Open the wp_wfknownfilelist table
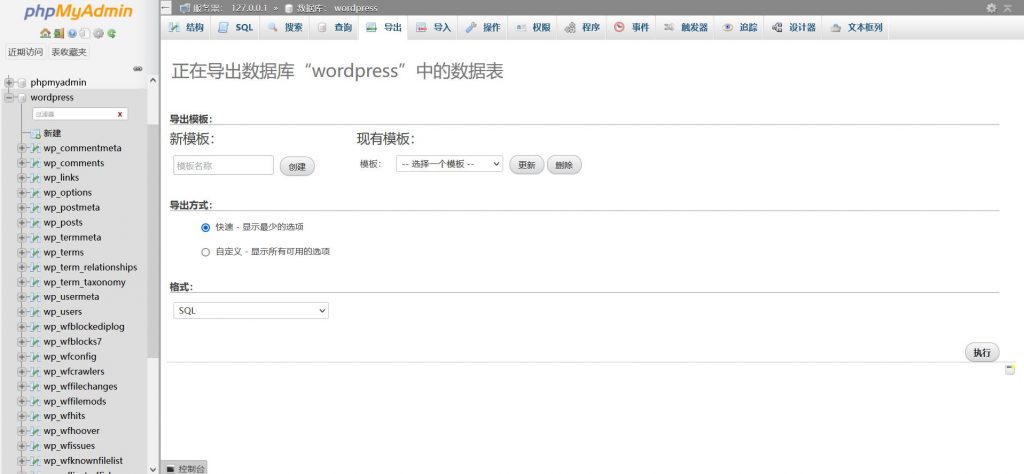Viewport: 1024px width, 474px height. tap(83, 460)
